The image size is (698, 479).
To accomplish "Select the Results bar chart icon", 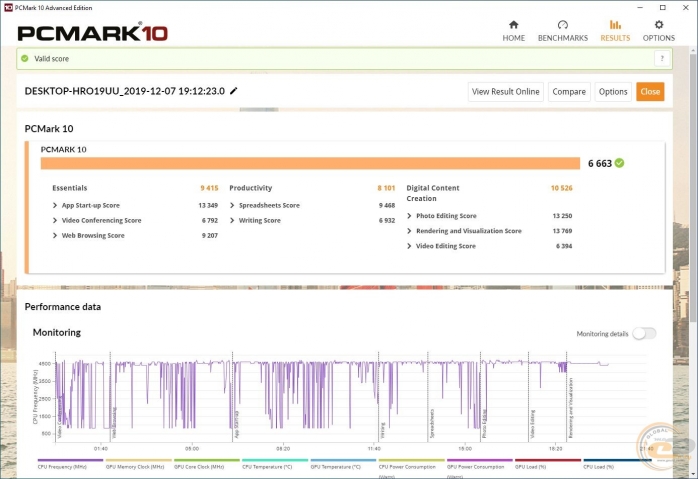I will pos(615,24).
